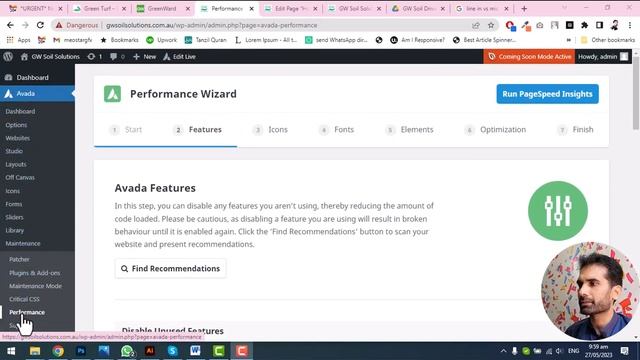Click Coming Soon Mode Active notice

pyautogui.click(x=529, y=57)
